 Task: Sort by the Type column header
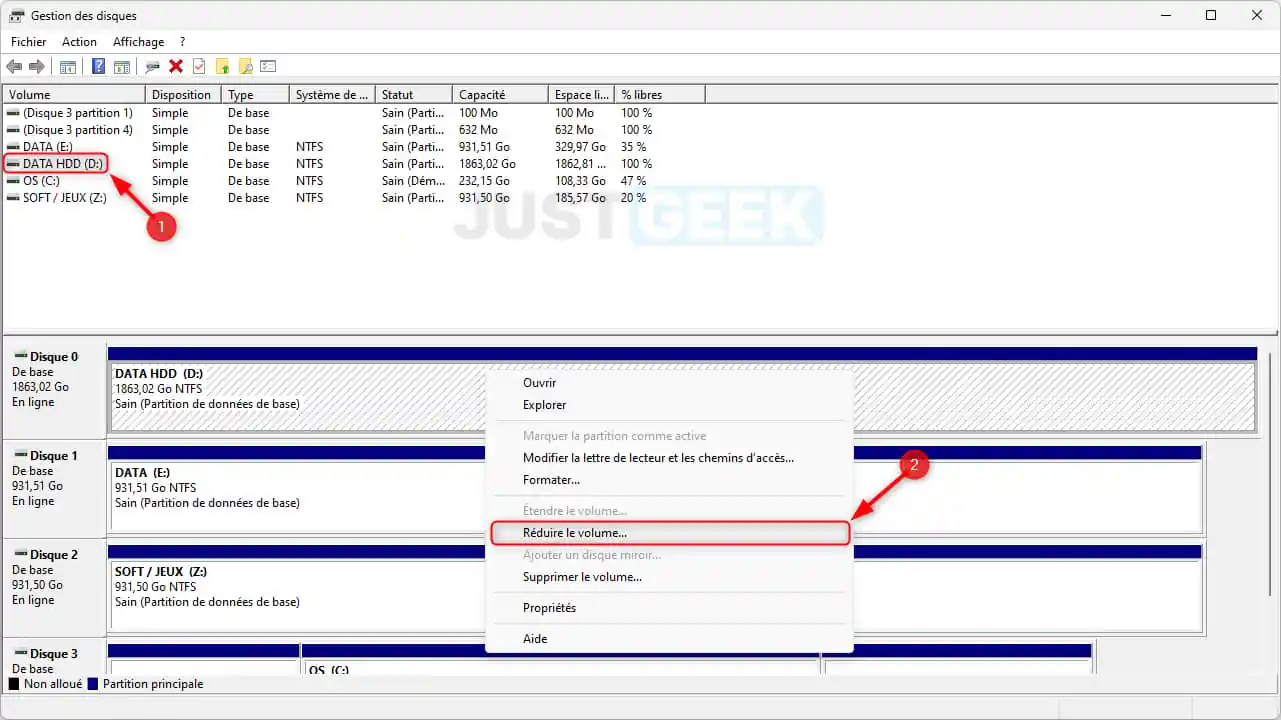point(256,95)
